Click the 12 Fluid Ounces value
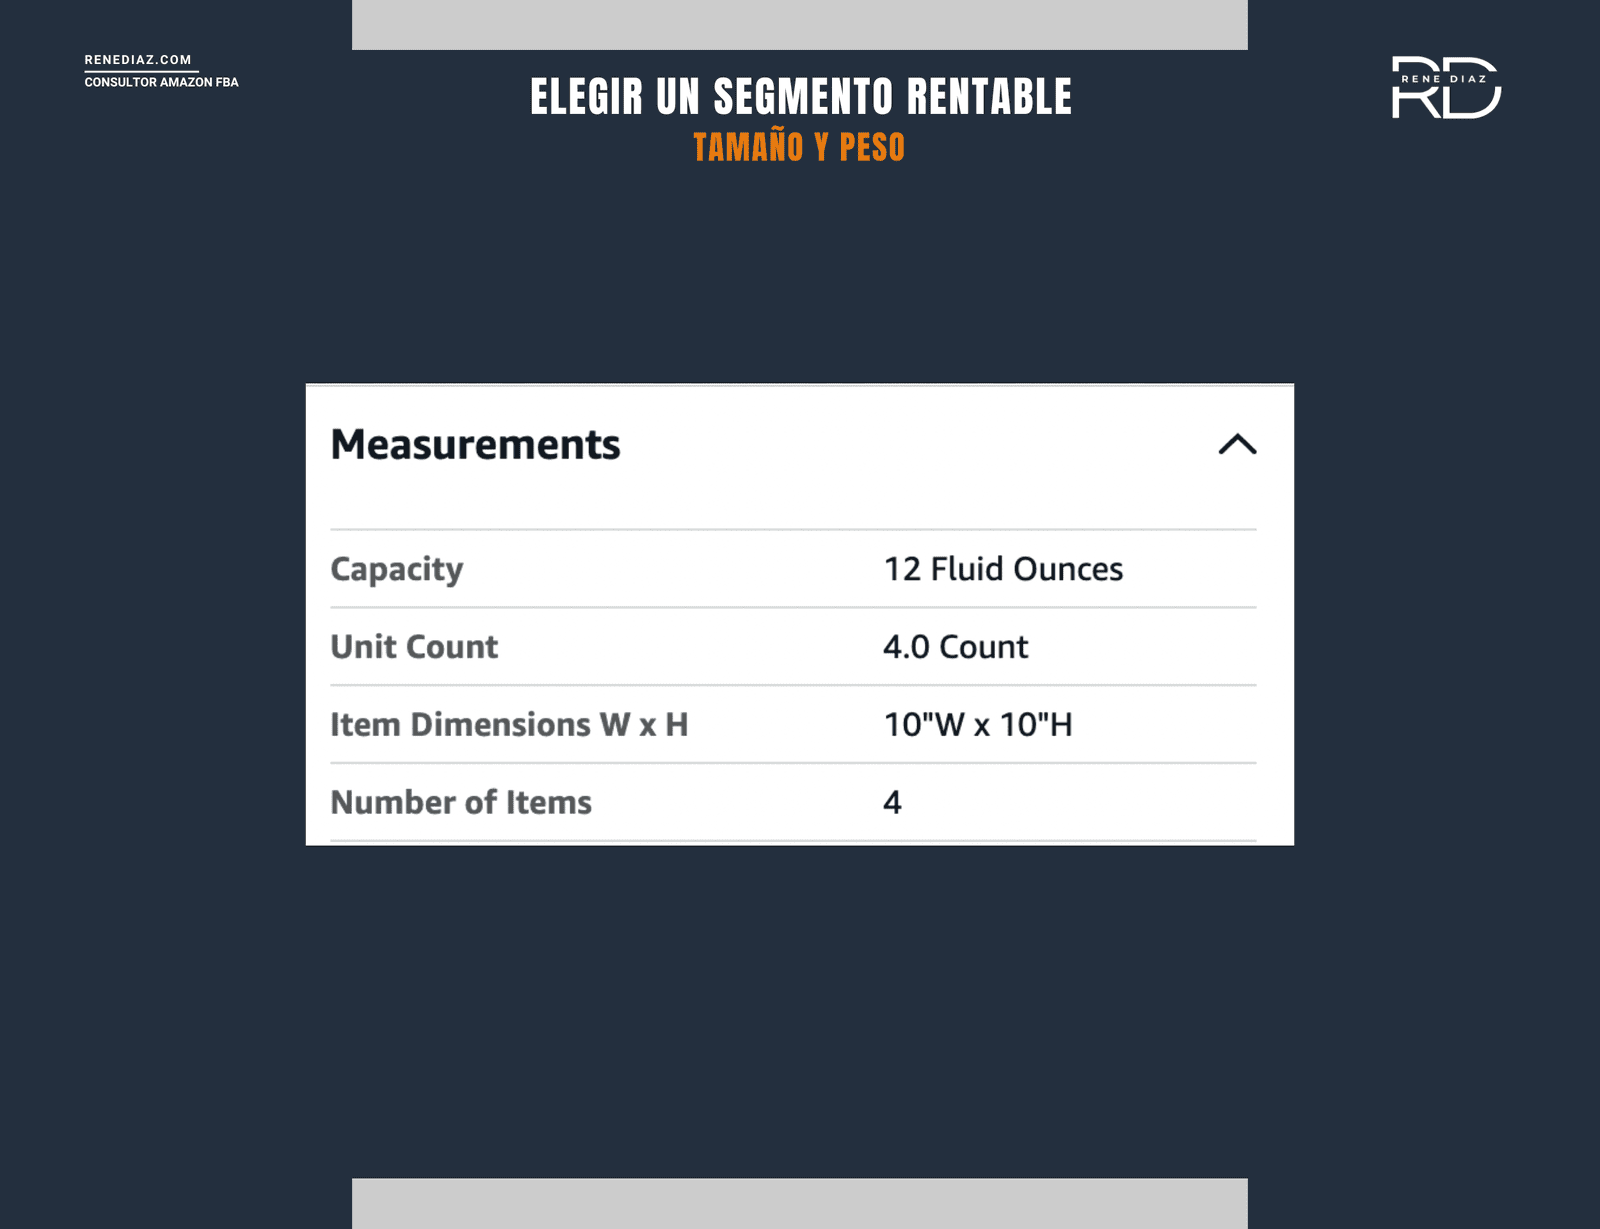Viewport: 1600px width, 1229px height. pyautogui.click(x=1003, y=569)
